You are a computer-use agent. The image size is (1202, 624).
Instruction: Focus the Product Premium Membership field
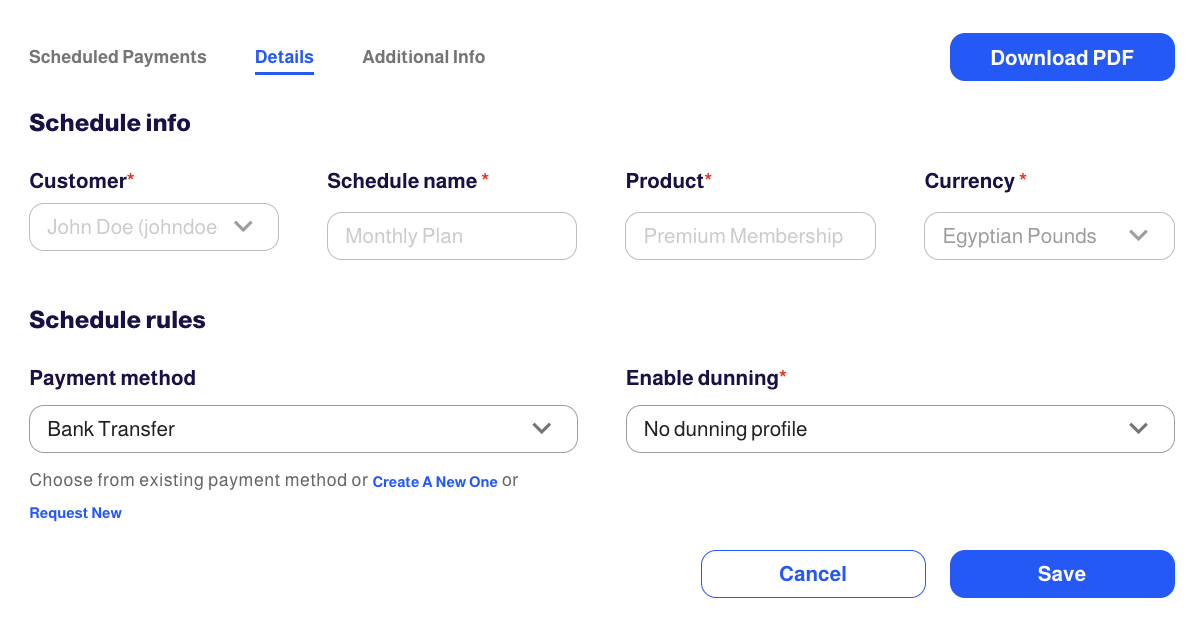[x=750, y=236]
